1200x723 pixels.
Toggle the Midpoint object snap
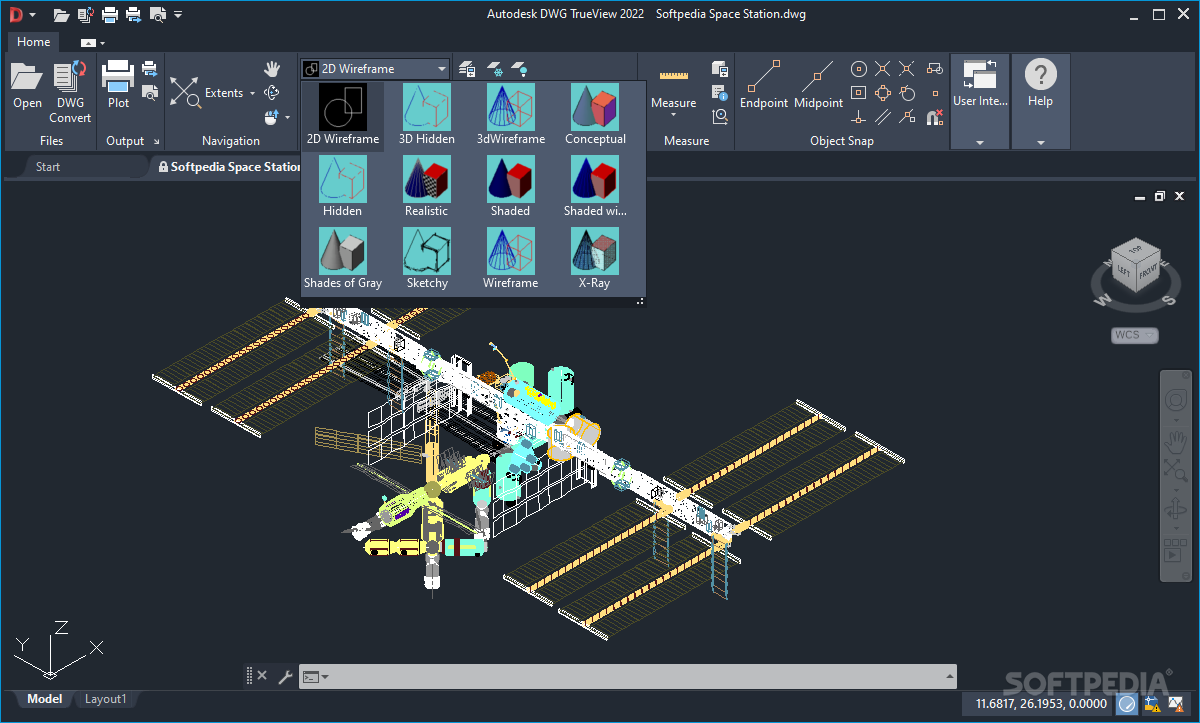[818, 85]
